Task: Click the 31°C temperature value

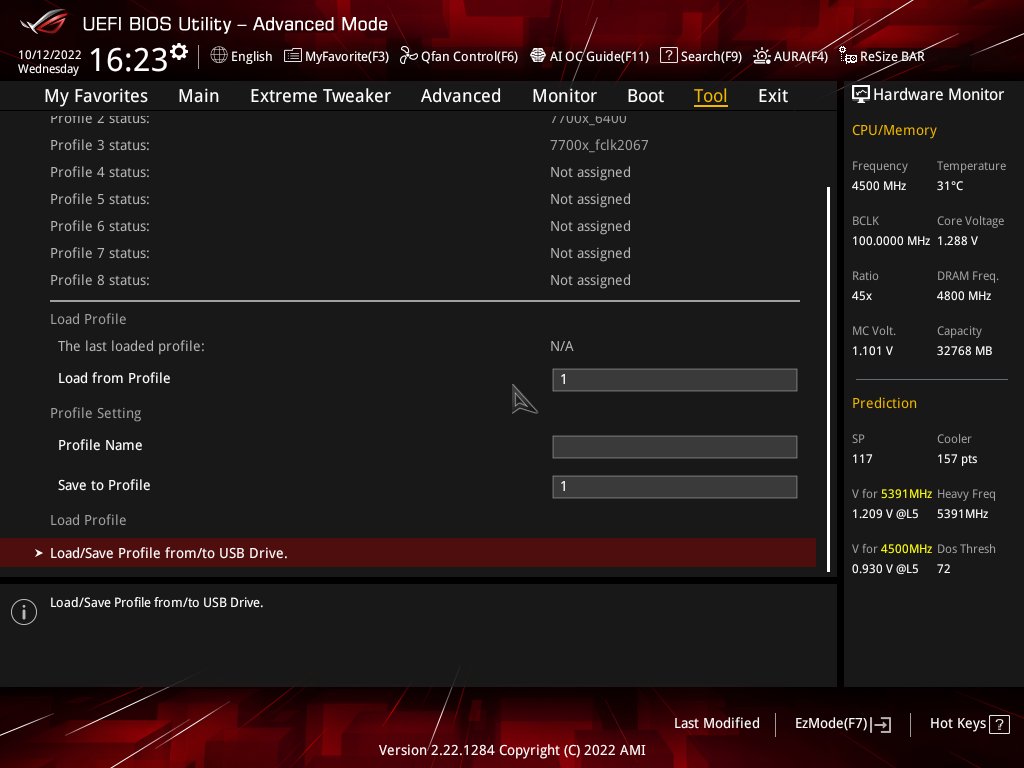Action: 950,186
